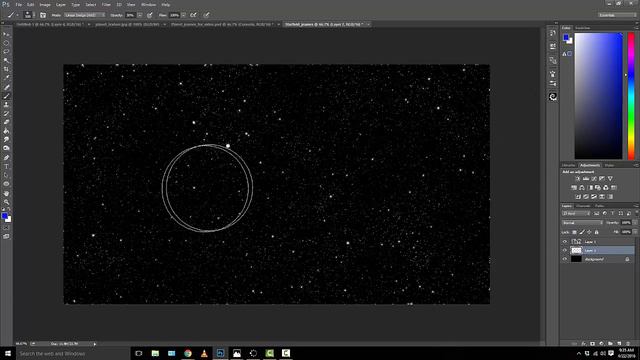Toggle pressure for size button
The width and height of the screenshot is (640, 360).
207,15
